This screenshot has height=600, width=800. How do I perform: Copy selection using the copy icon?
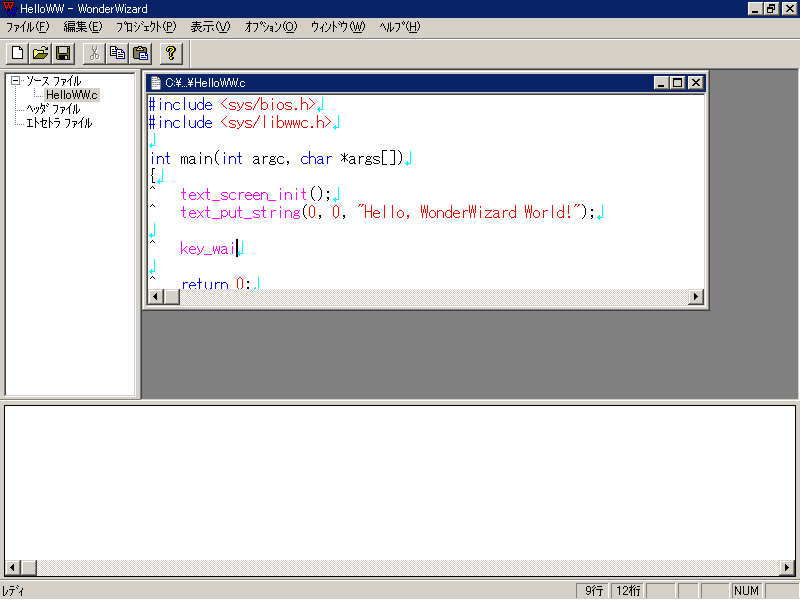(117, 53)
